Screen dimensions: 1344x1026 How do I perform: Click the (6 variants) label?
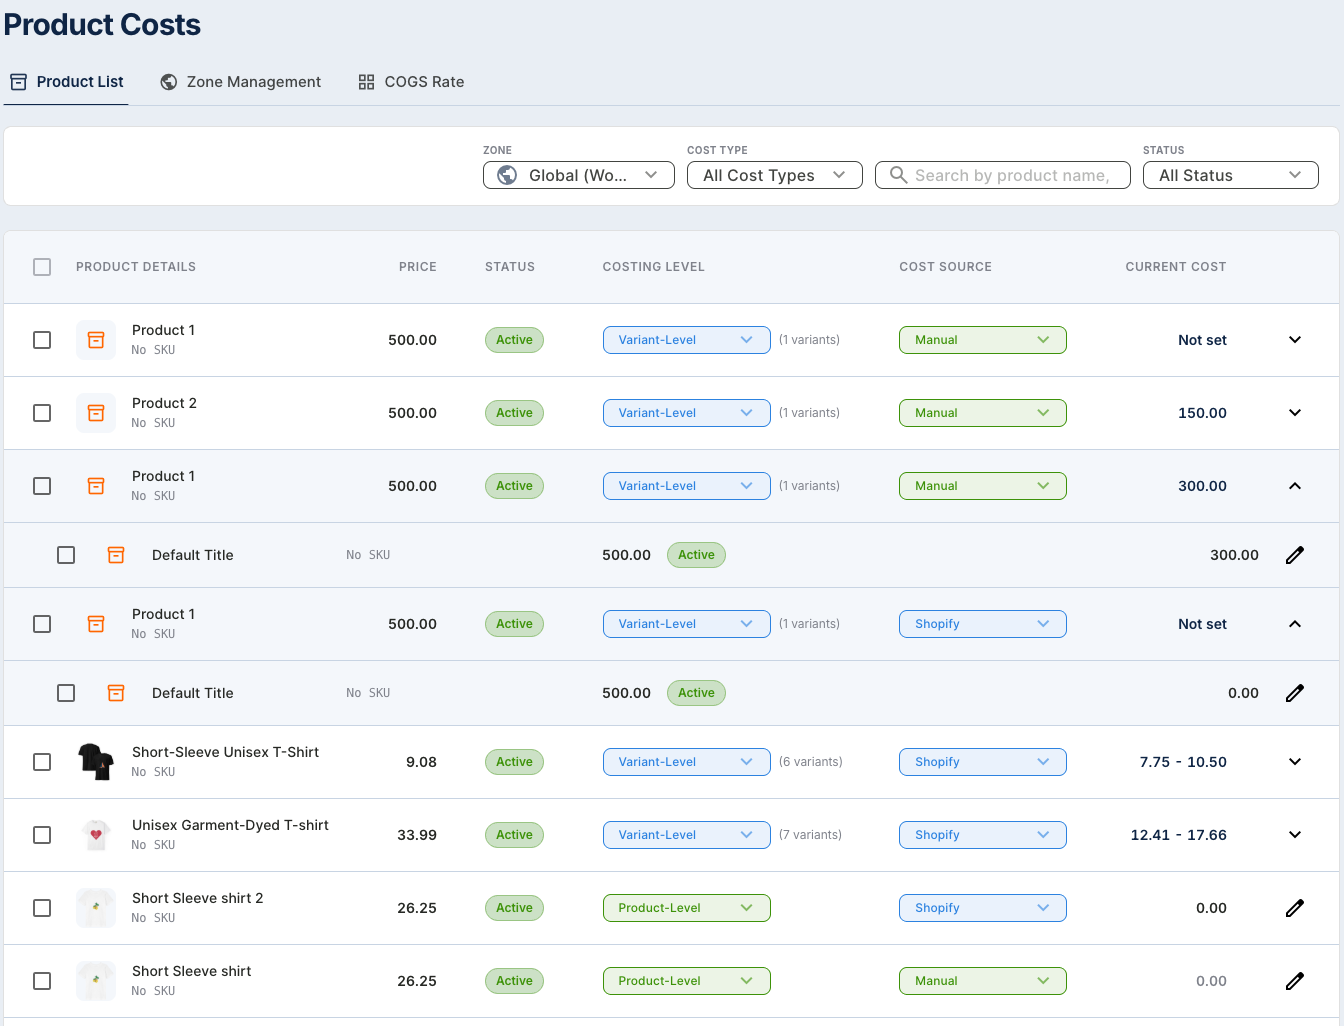[811, 762]
